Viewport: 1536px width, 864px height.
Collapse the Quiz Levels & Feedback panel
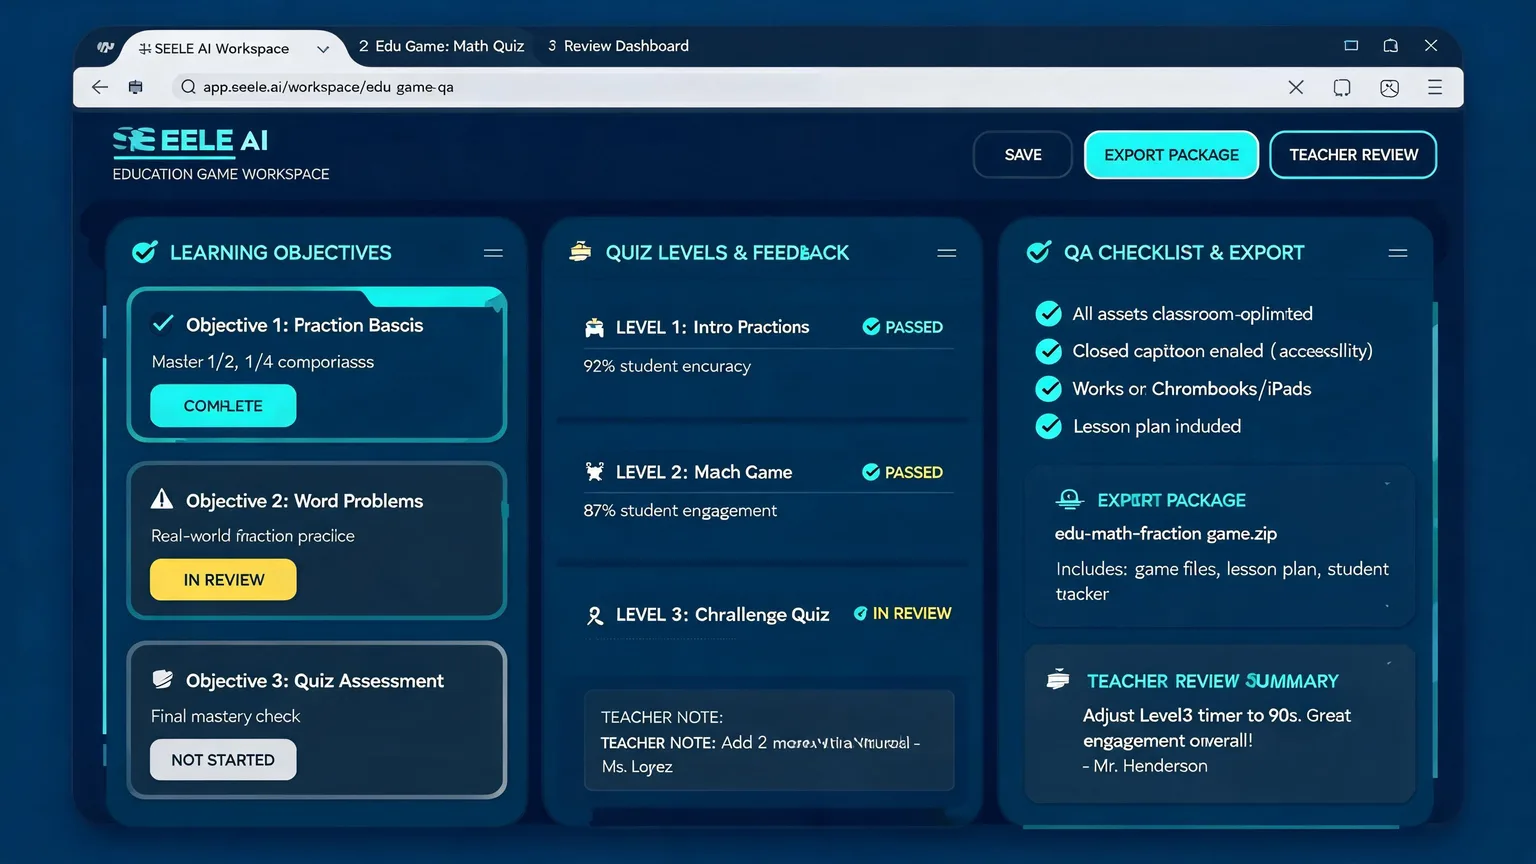[x=947, y=253]
